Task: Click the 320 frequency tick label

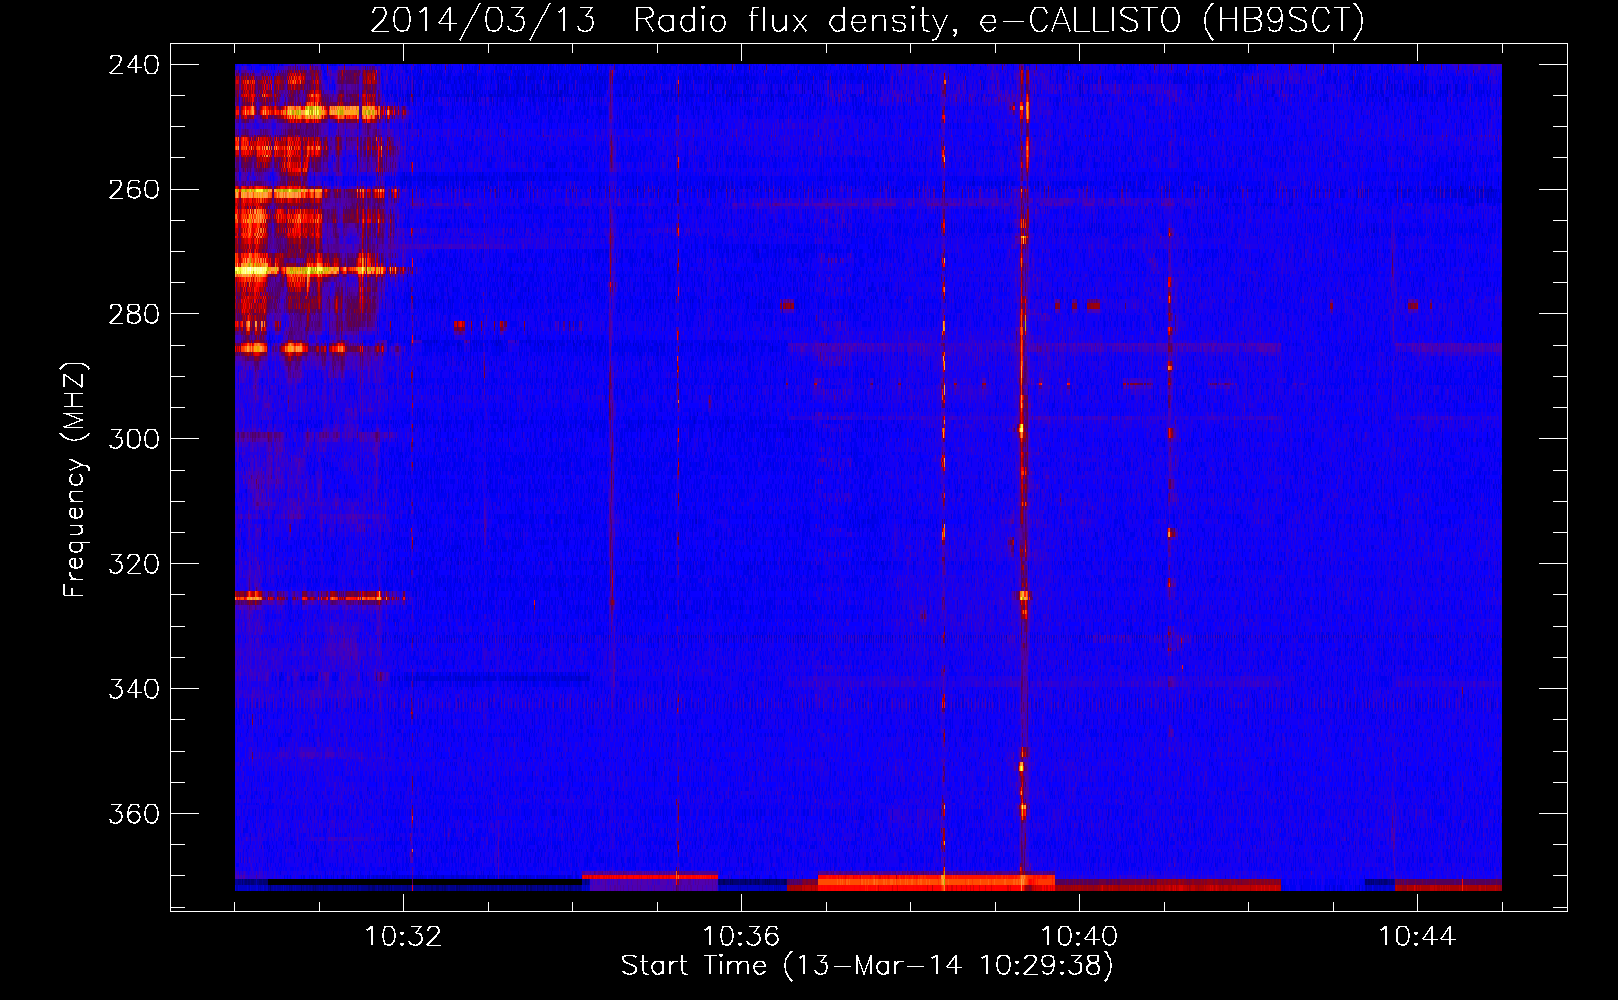Action: coord(134,565)
